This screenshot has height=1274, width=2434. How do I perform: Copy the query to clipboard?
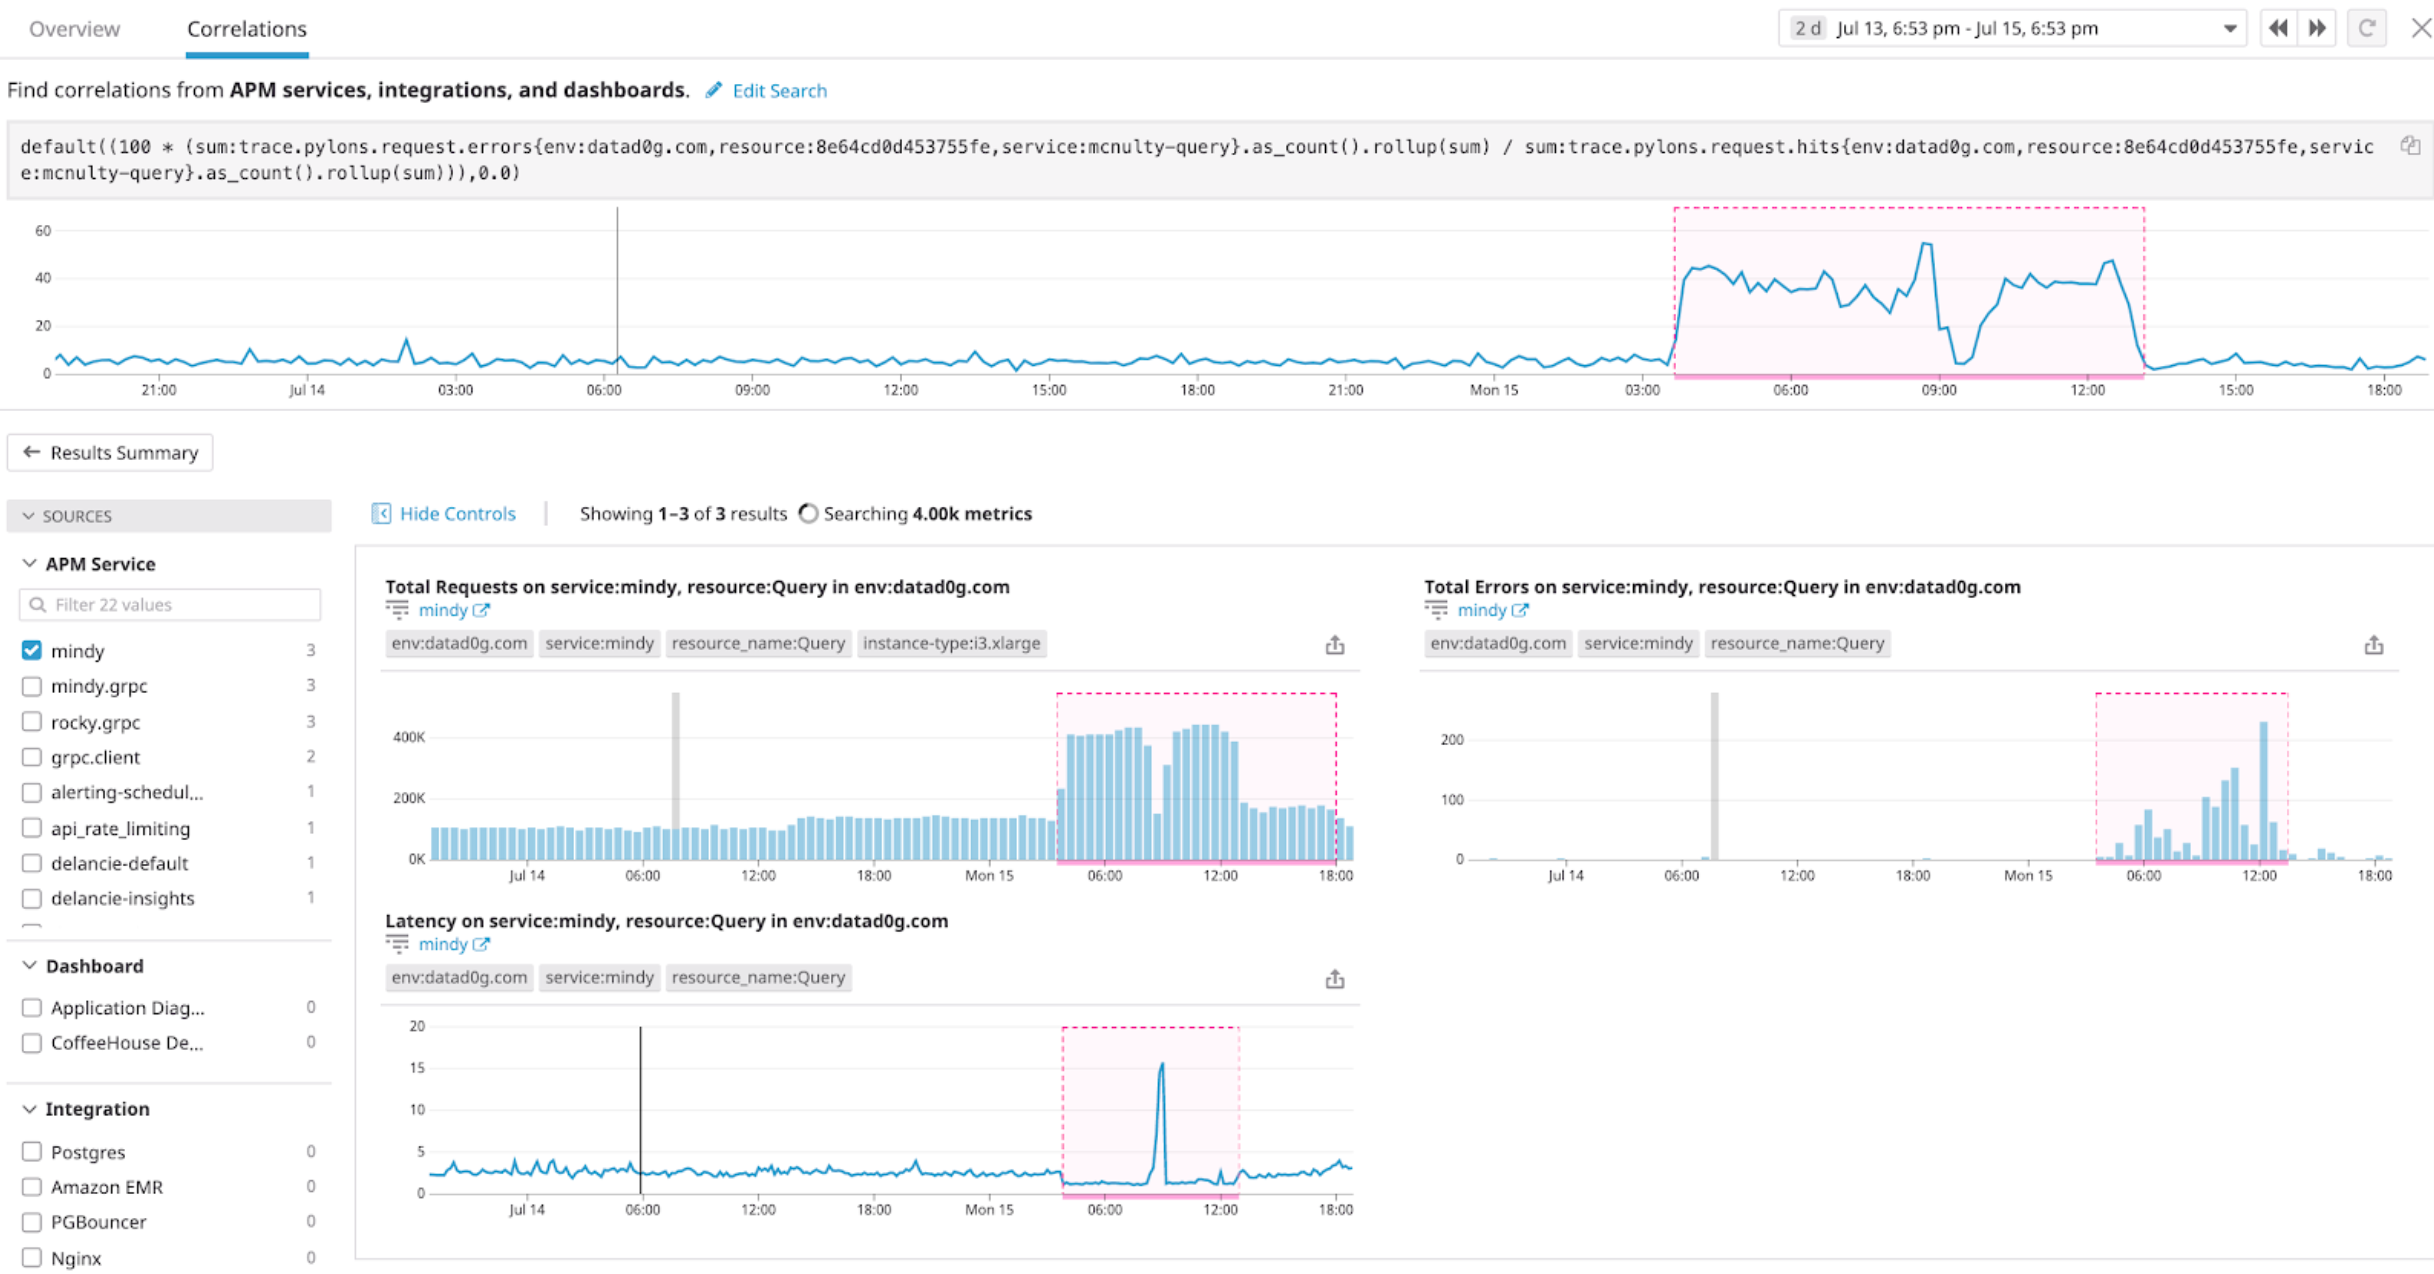pos(2410,145)
